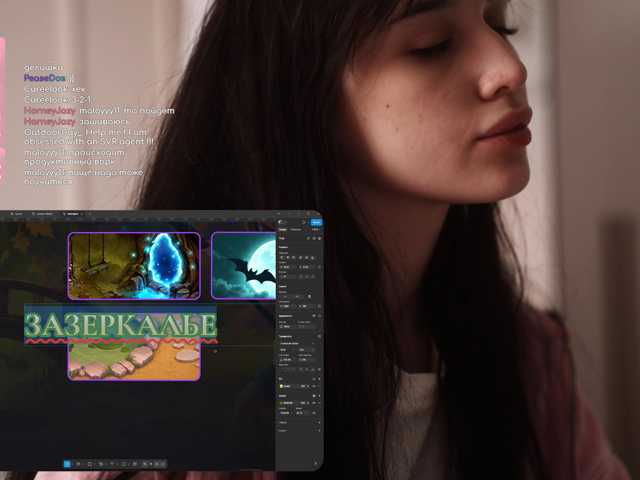
Task: Open the zoom level dropdown in right panel
Action: [316, 230]
